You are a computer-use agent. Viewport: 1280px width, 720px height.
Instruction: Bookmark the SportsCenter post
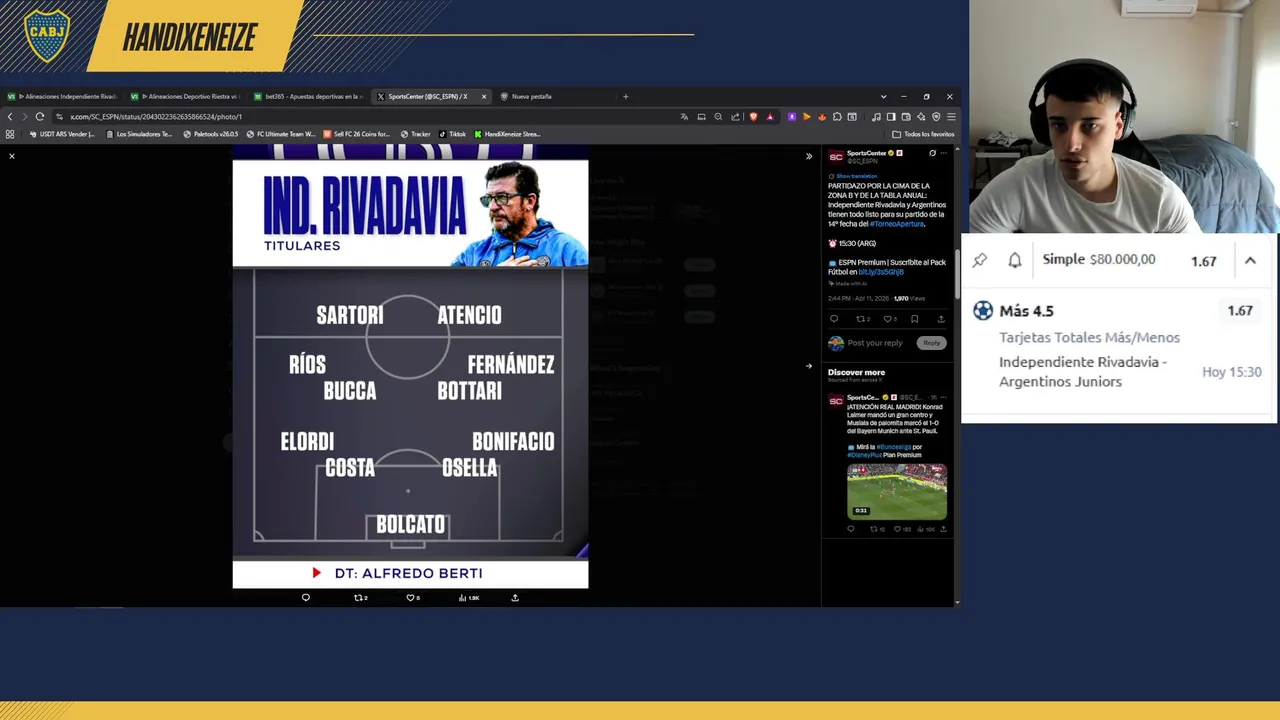click(x=914, y=319)
